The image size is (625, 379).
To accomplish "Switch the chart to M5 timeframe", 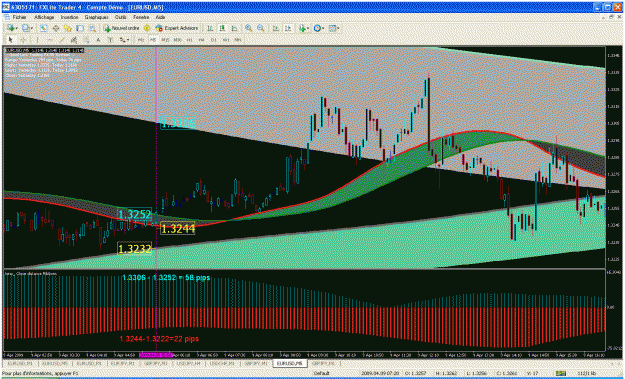I will tap(153, 39).
